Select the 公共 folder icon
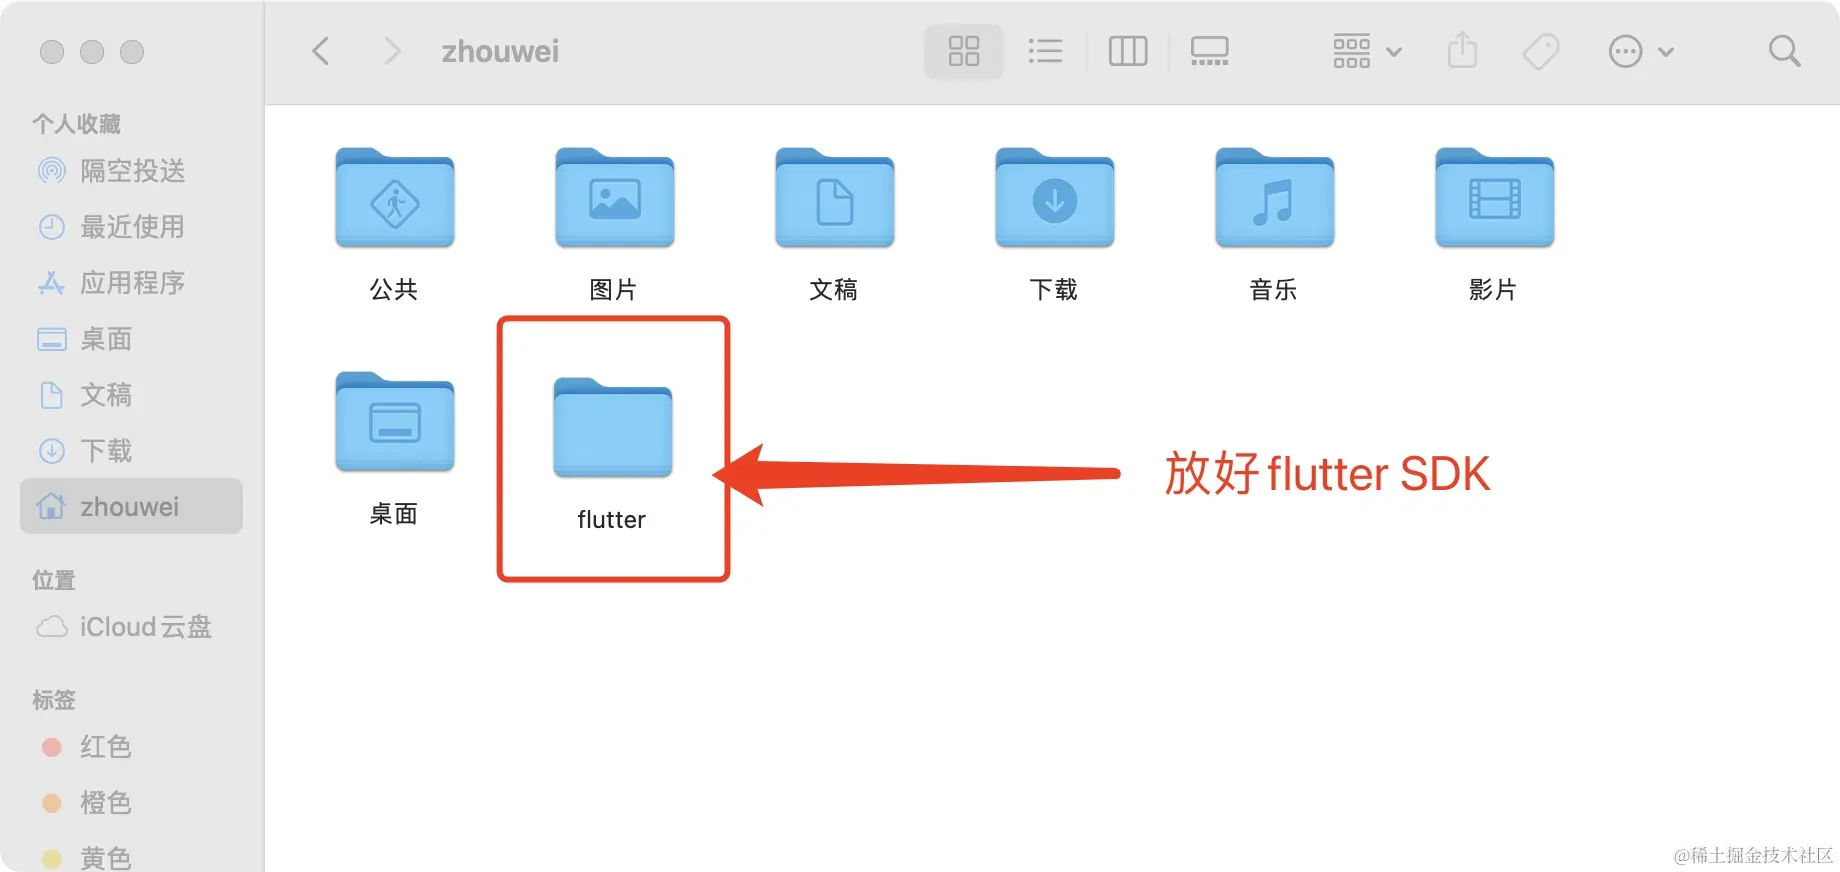Image resolution: width=1840 pixels, height=872 pixels. 395,197
